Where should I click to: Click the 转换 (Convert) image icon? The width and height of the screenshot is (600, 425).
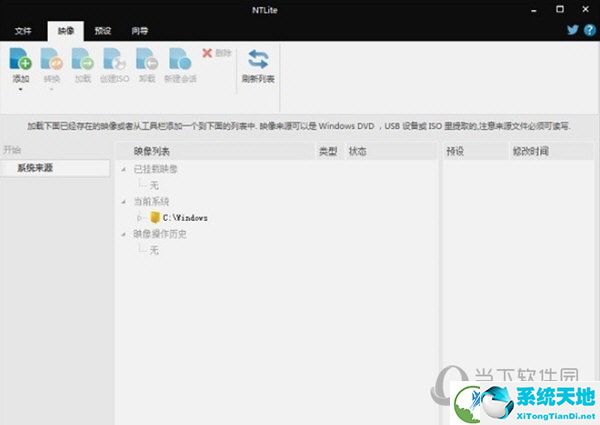(52, 59)
